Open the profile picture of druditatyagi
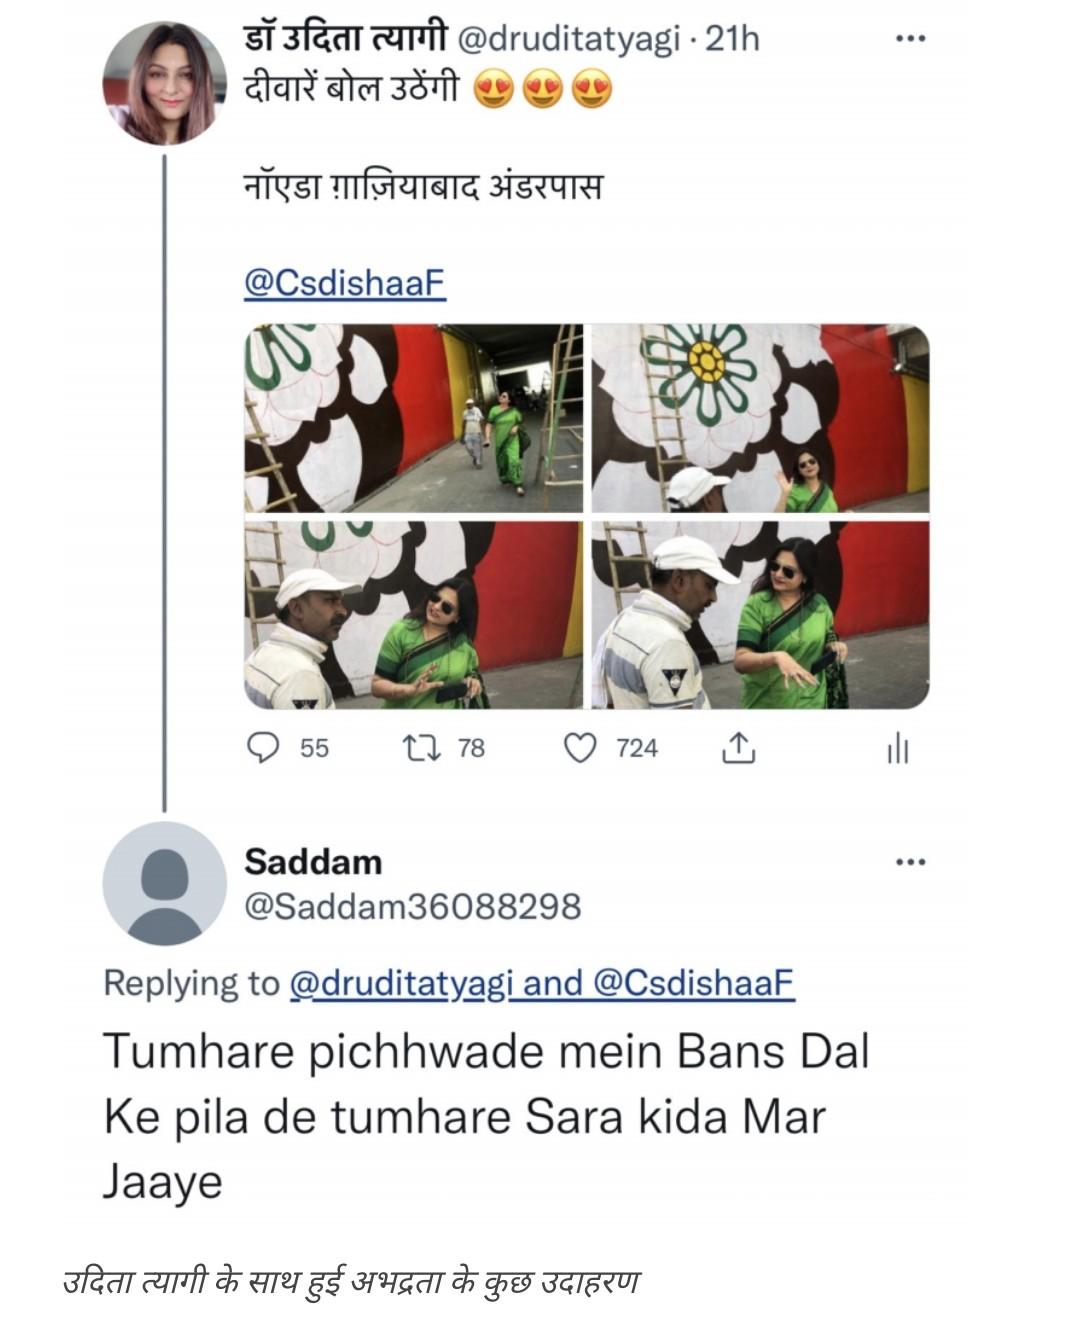Viewport: 1080px width, 1326px height. click(164, 83)
